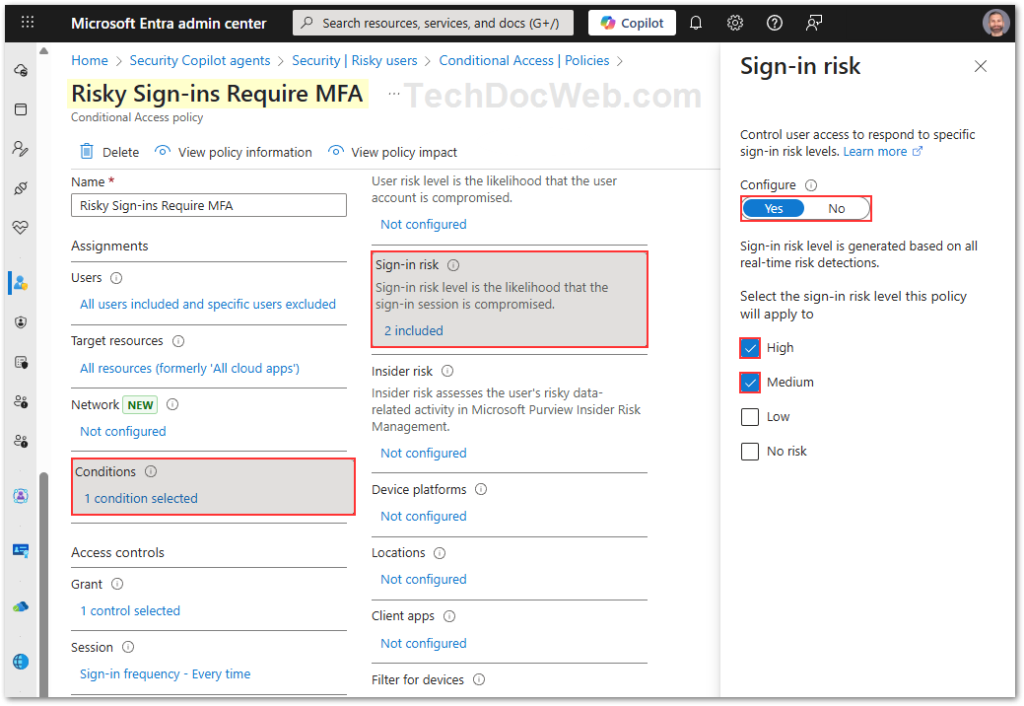This screenshot has width=1024, height=706.
Task: Check the No risk checkbox
Action: coord(750,451)
